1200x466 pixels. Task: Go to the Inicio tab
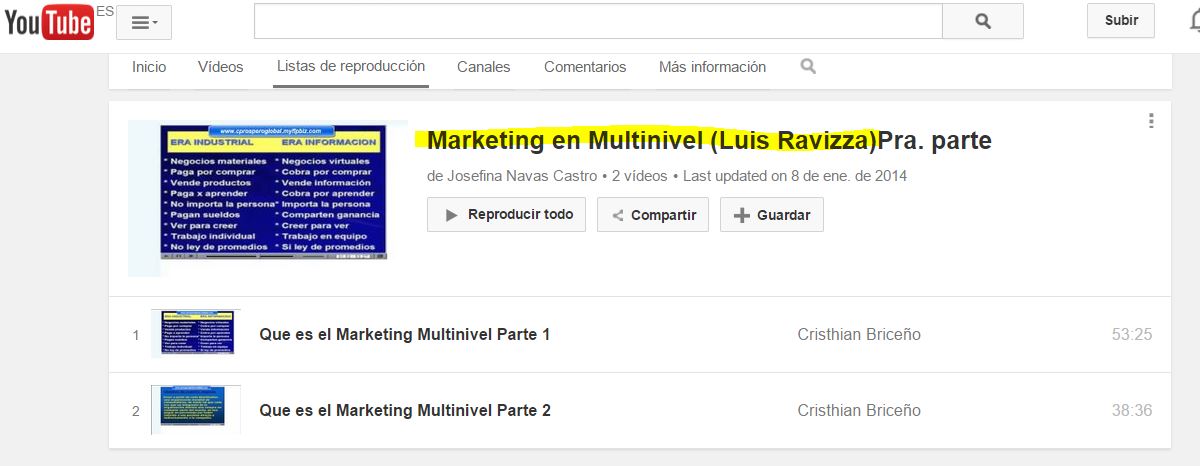(149, 67)
